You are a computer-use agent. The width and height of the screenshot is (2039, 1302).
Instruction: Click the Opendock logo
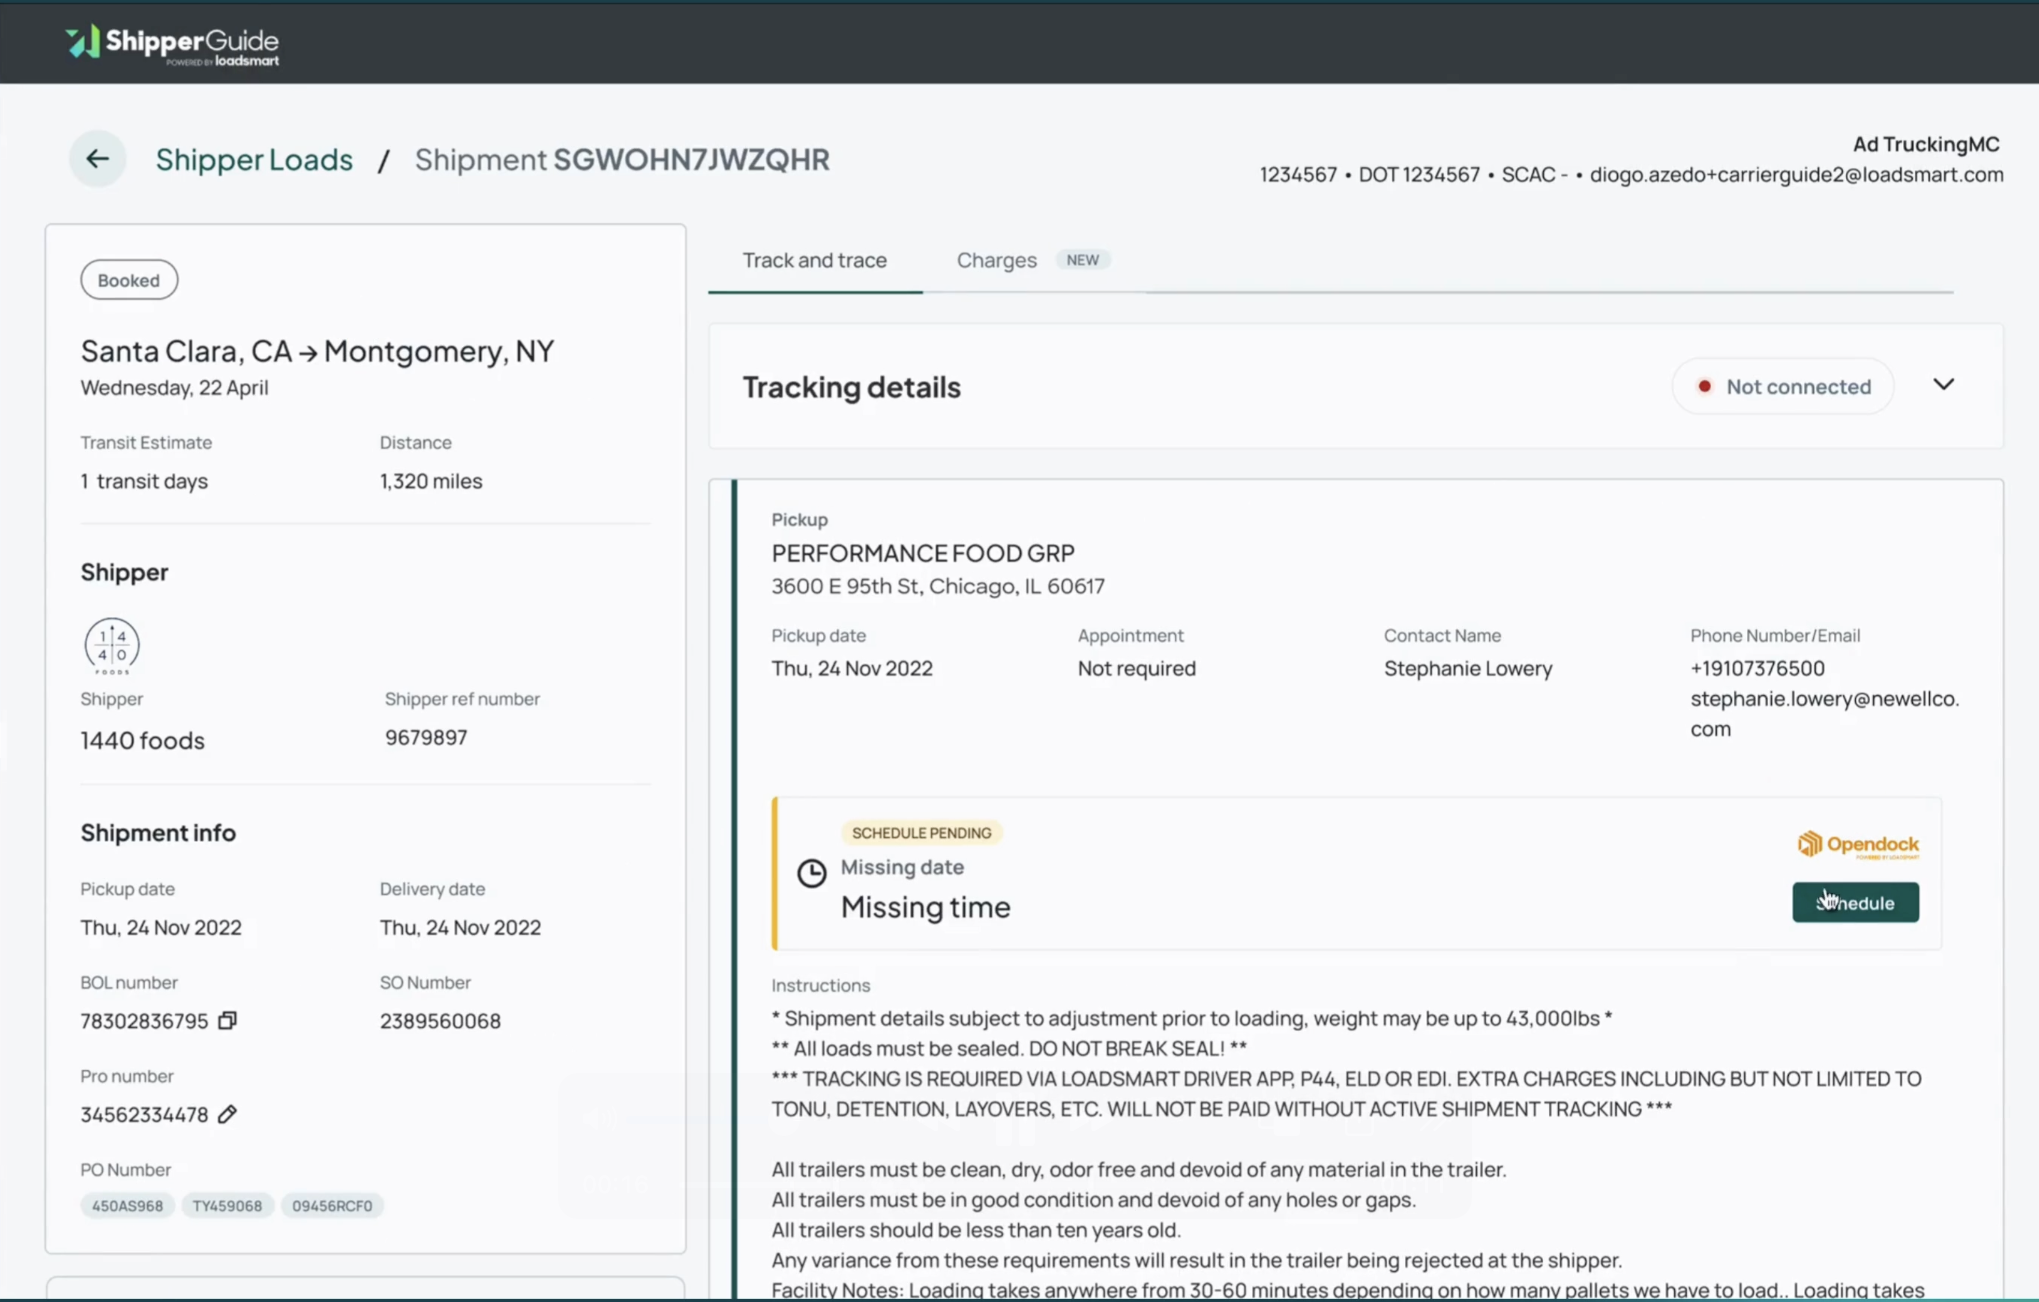point(1857,845)
